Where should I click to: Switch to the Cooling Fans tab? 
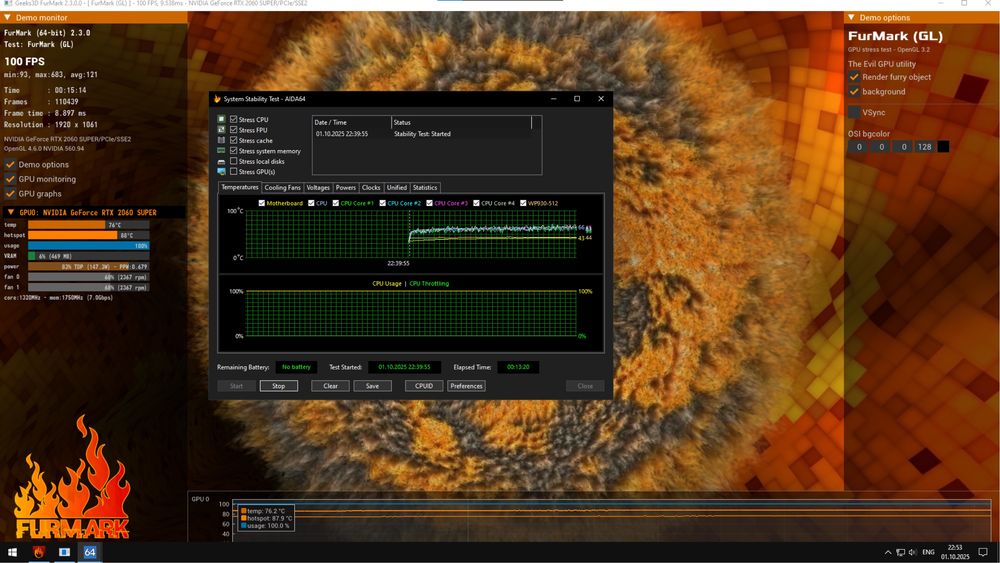pyautogui.click(x=282, y=187)
